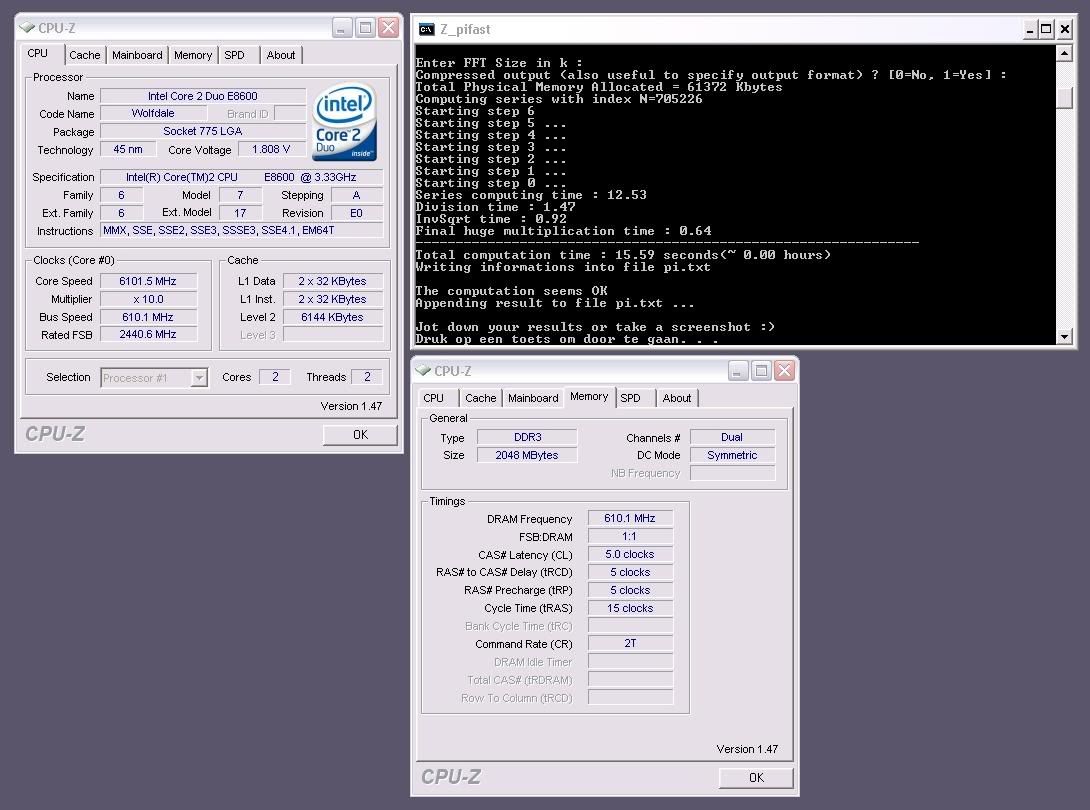Click the CPU-Z title icon in the Memory window
This screenshot has height=810, width=1090.
pyautogui.click(x=423, y=371)
